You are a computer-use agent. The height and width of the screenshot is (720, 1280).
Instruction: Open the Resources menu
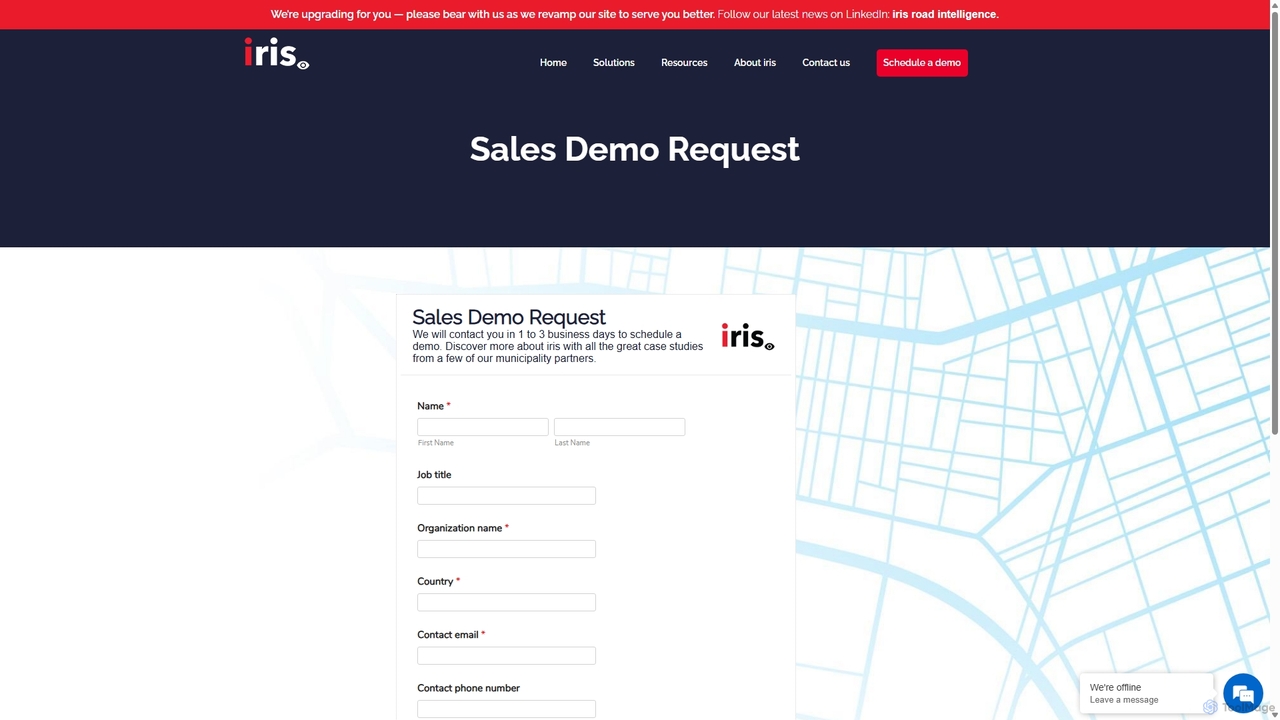684,63
